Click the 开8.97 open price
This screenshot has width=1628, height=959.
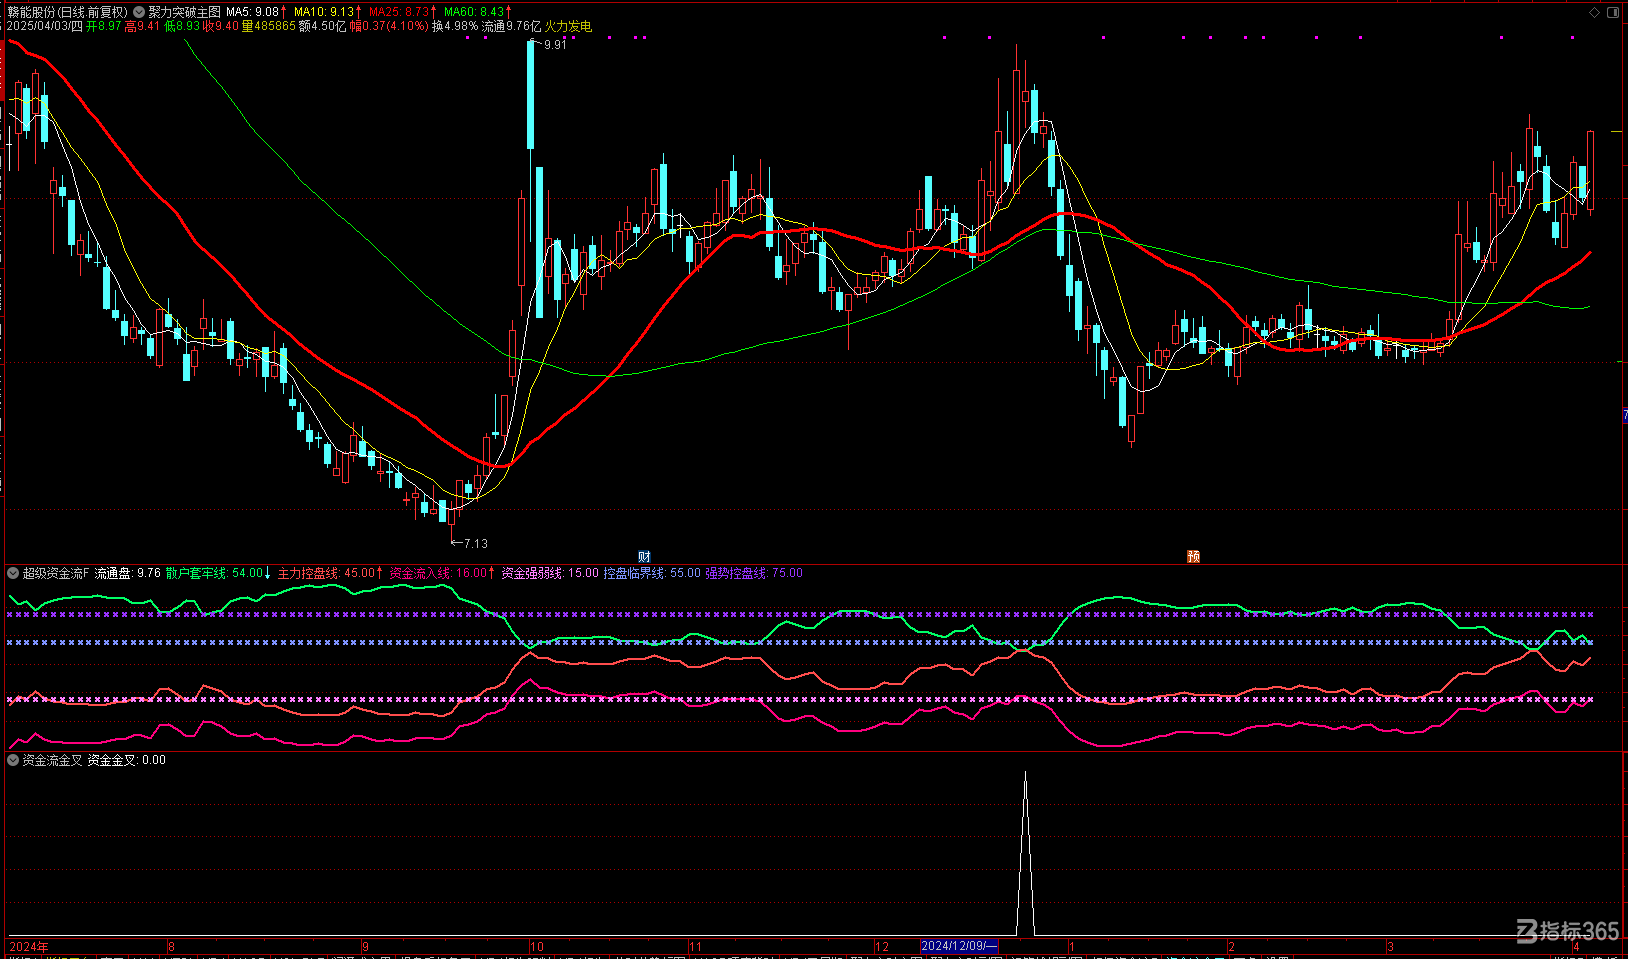104,26
